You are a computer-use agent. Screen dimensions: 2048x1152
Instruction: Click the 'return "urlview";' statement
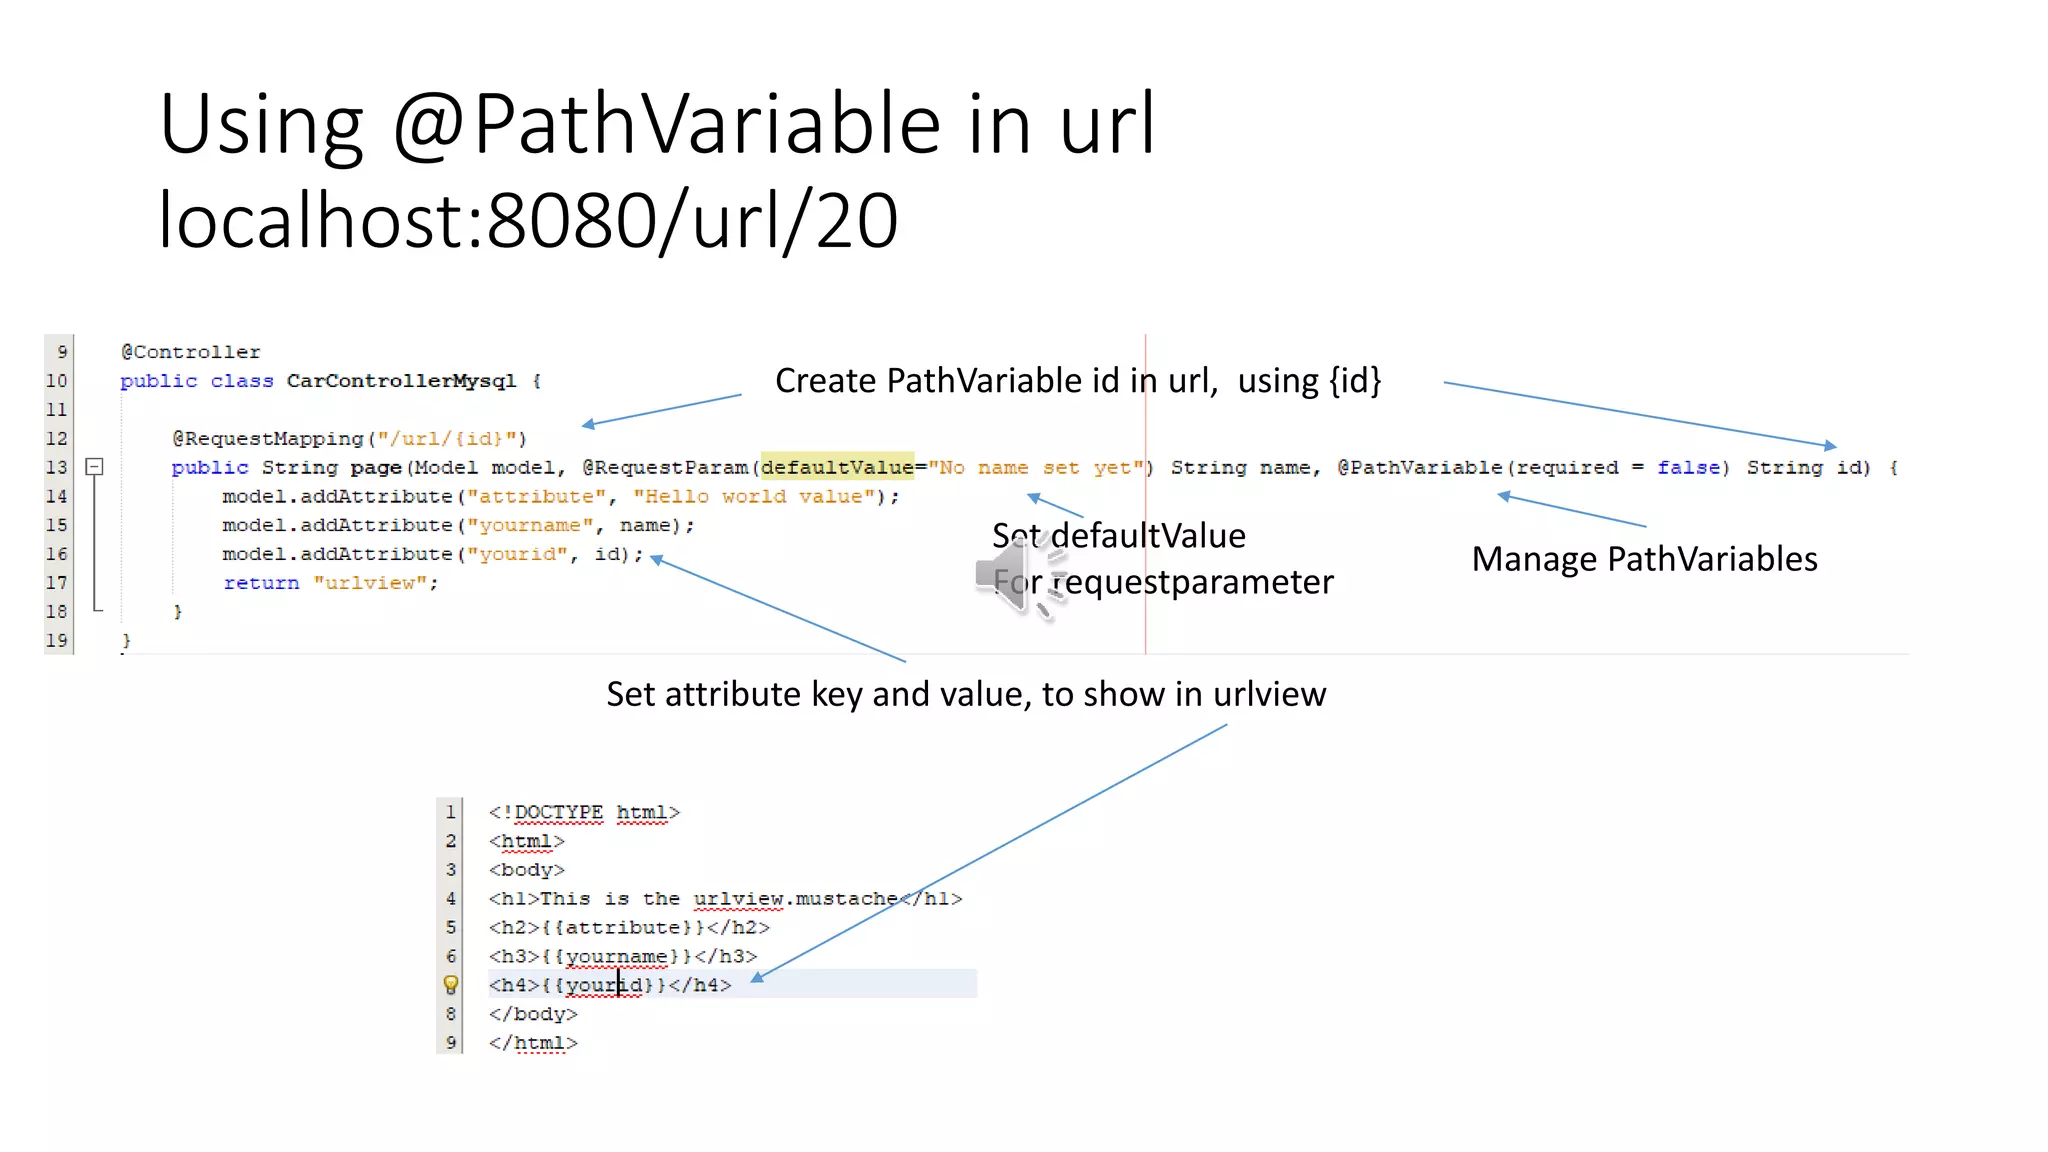[330, 583]
